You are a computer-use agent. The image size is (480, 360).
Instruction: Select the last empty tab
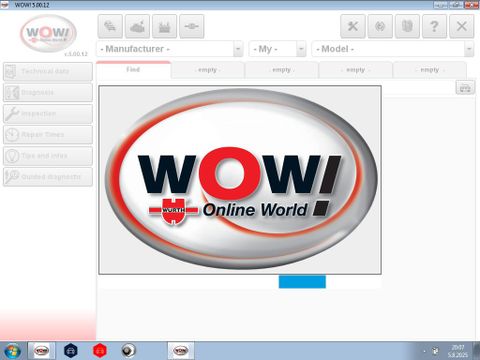[x=430, y=70]
